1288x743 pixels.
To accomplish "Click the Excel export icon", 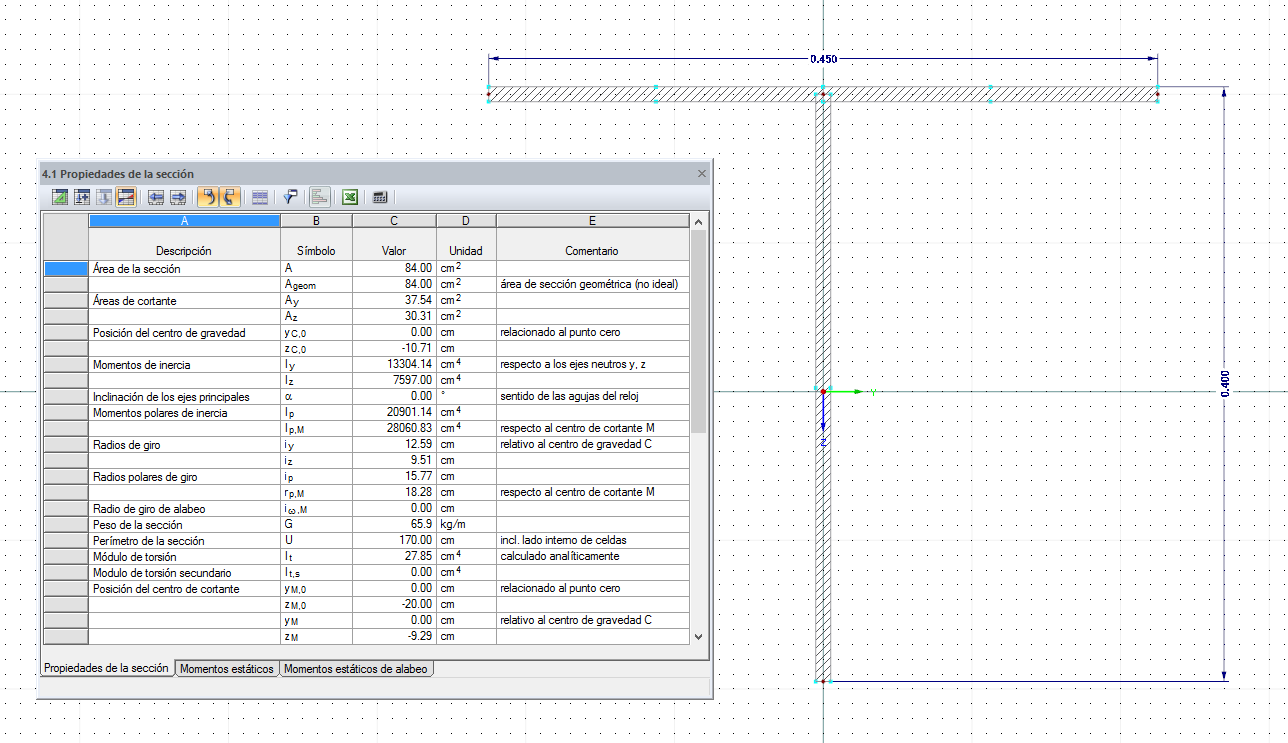I will coord(350,197).
